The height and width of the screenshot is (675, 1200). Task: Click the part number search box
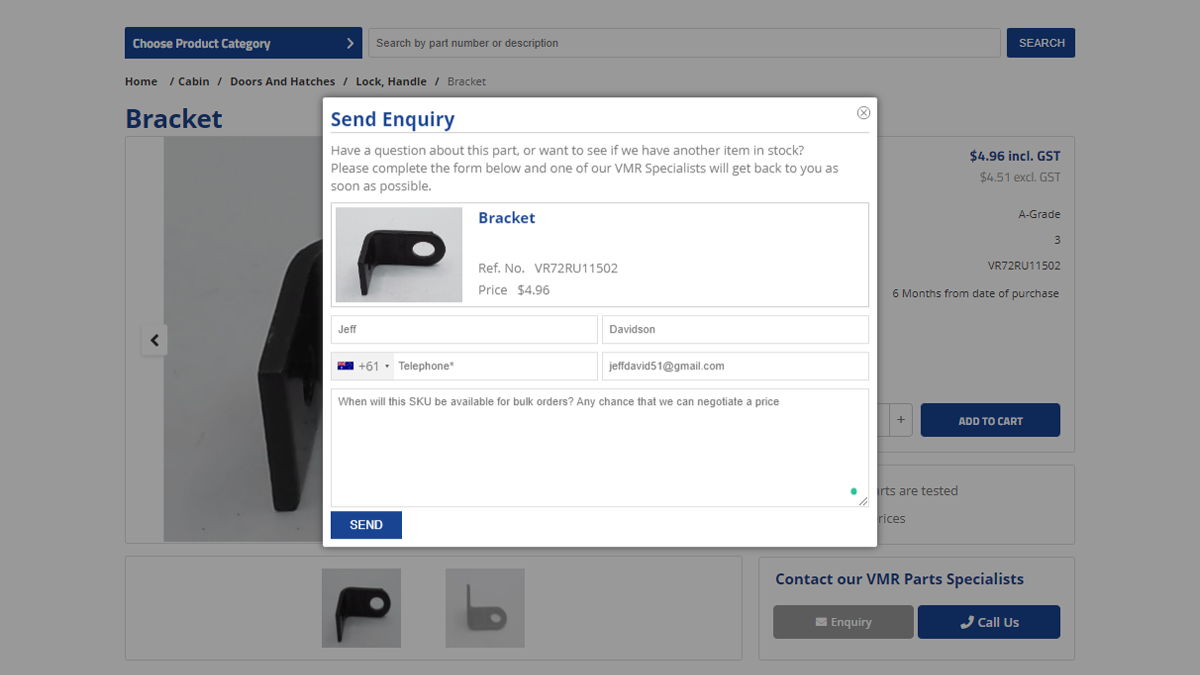pos(684,43)
